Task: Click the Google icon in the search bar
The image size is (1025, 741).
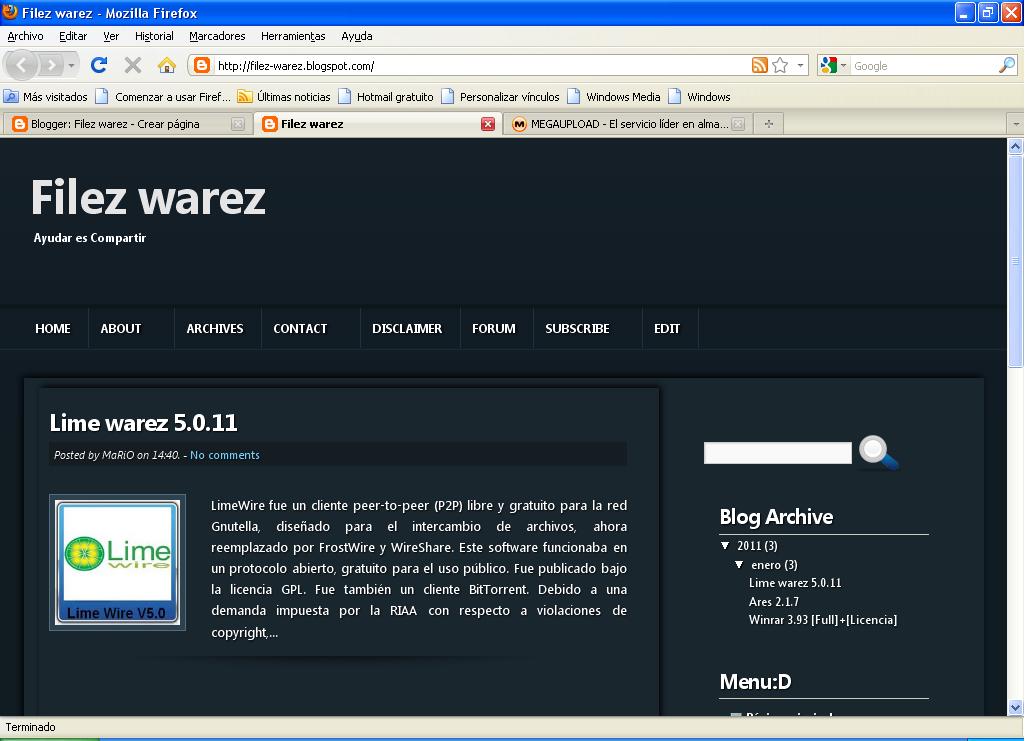Action: click(828, 64)
